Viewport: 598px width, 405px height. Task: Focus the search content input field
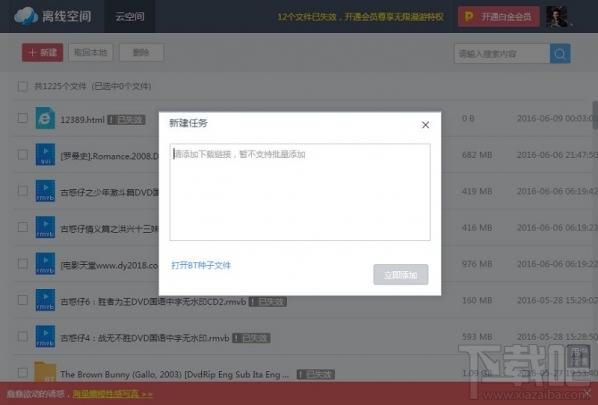click(x=502, y=54)
